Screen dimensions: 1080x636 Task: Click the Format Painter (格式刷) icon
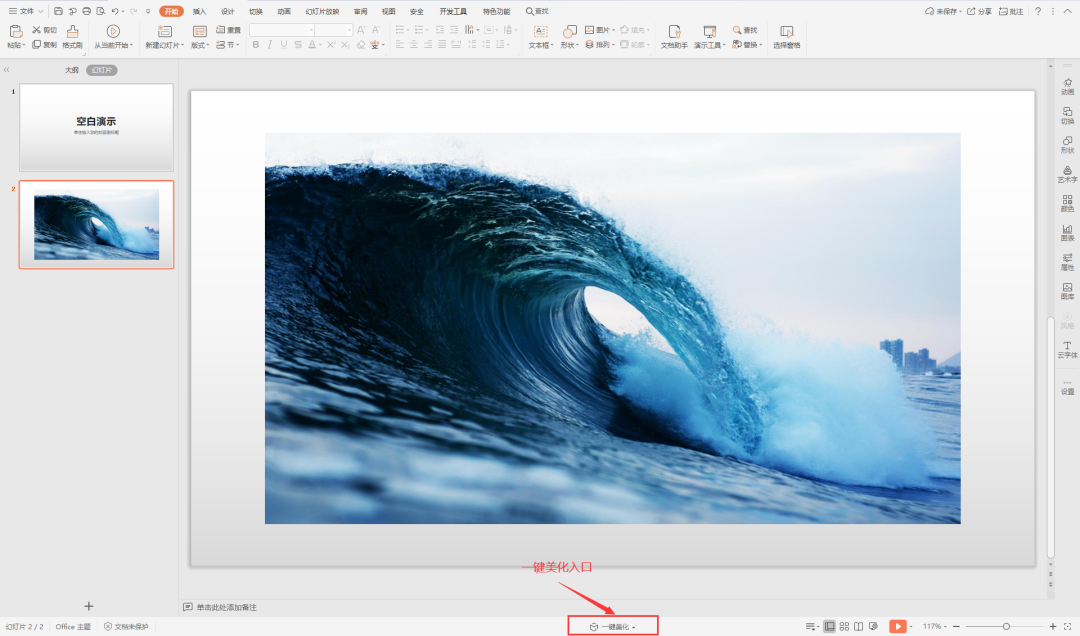72,36
